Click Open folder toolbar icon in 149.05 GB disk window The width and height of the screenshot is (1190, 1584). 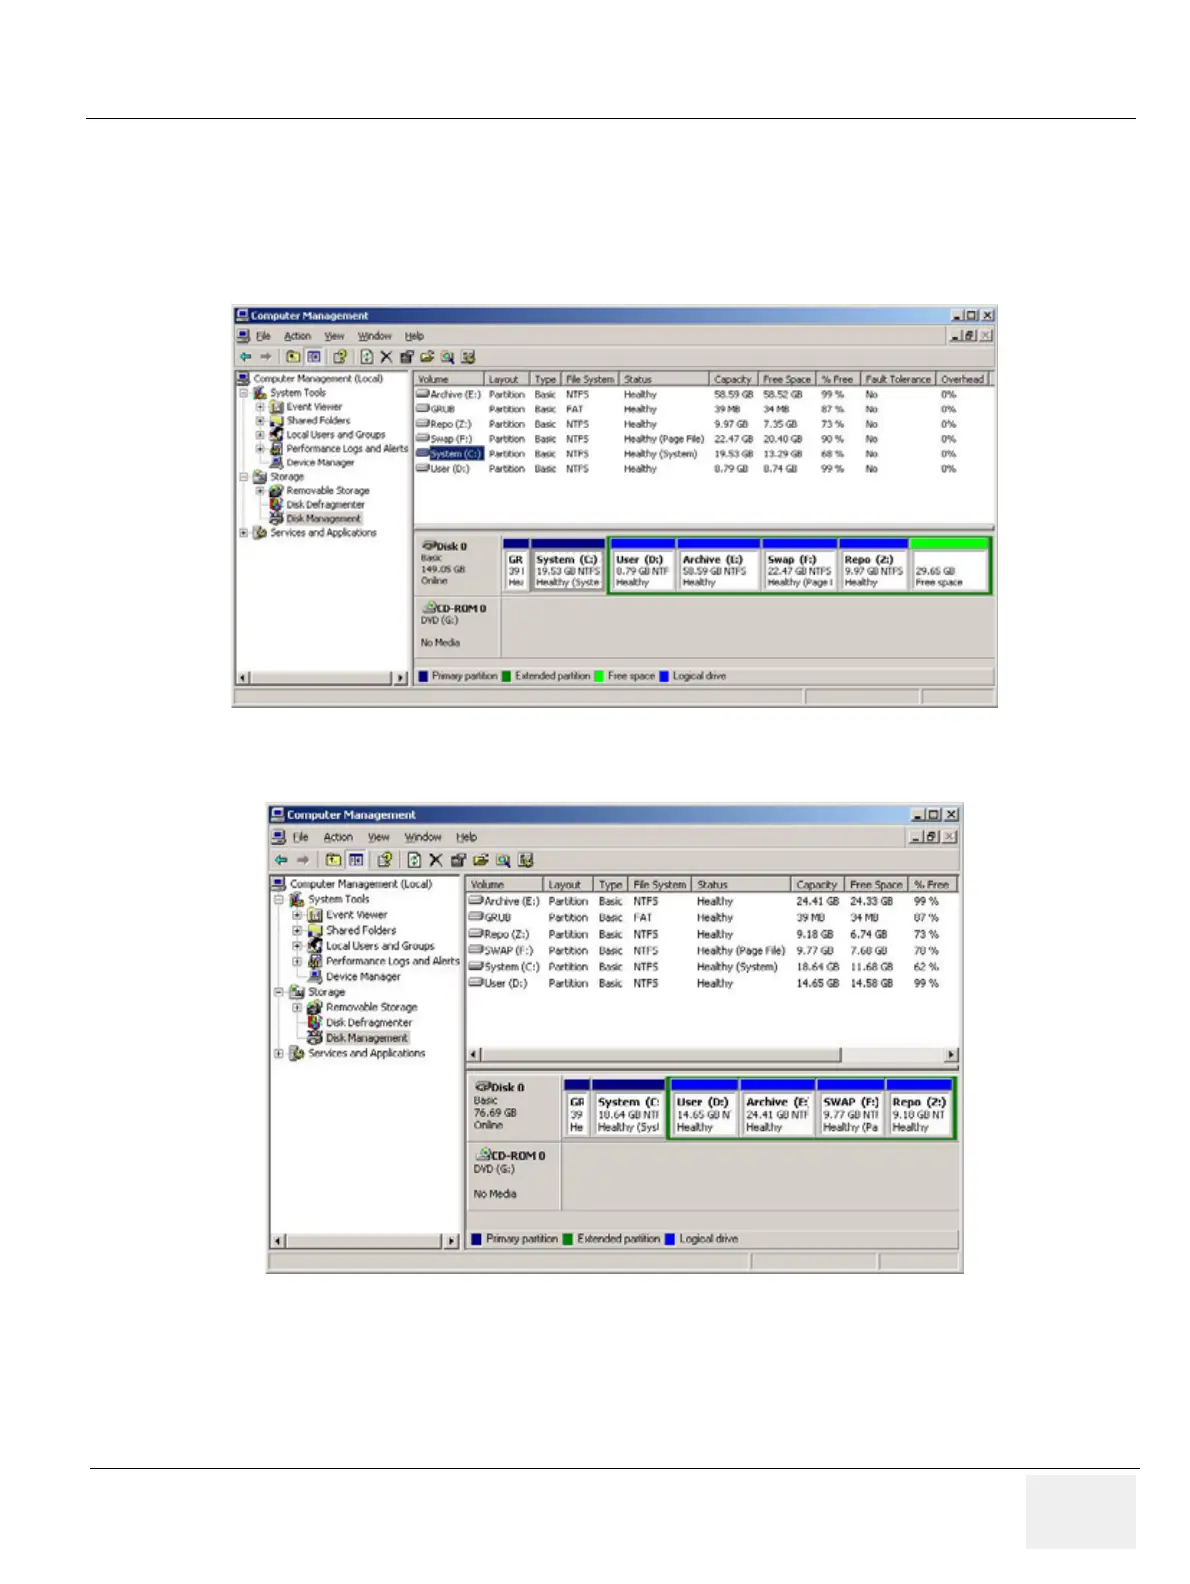pos(427,356)
